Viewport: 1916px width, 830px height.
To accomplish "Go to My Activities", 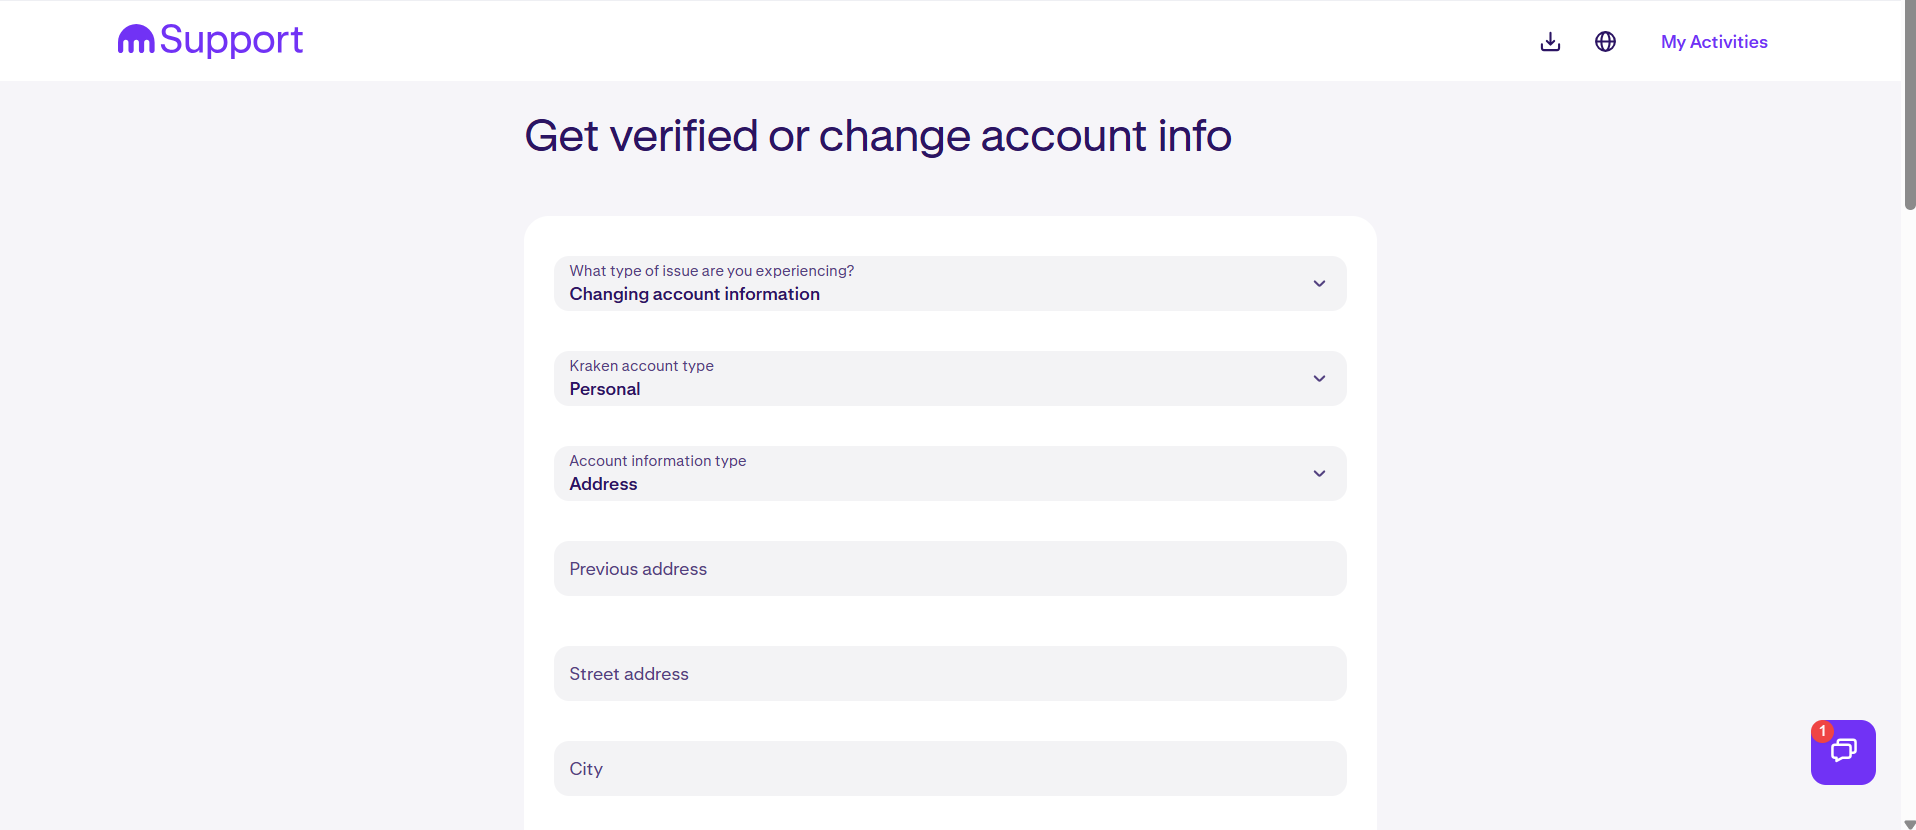I will pyautogui.click(x=1714, y=42).
